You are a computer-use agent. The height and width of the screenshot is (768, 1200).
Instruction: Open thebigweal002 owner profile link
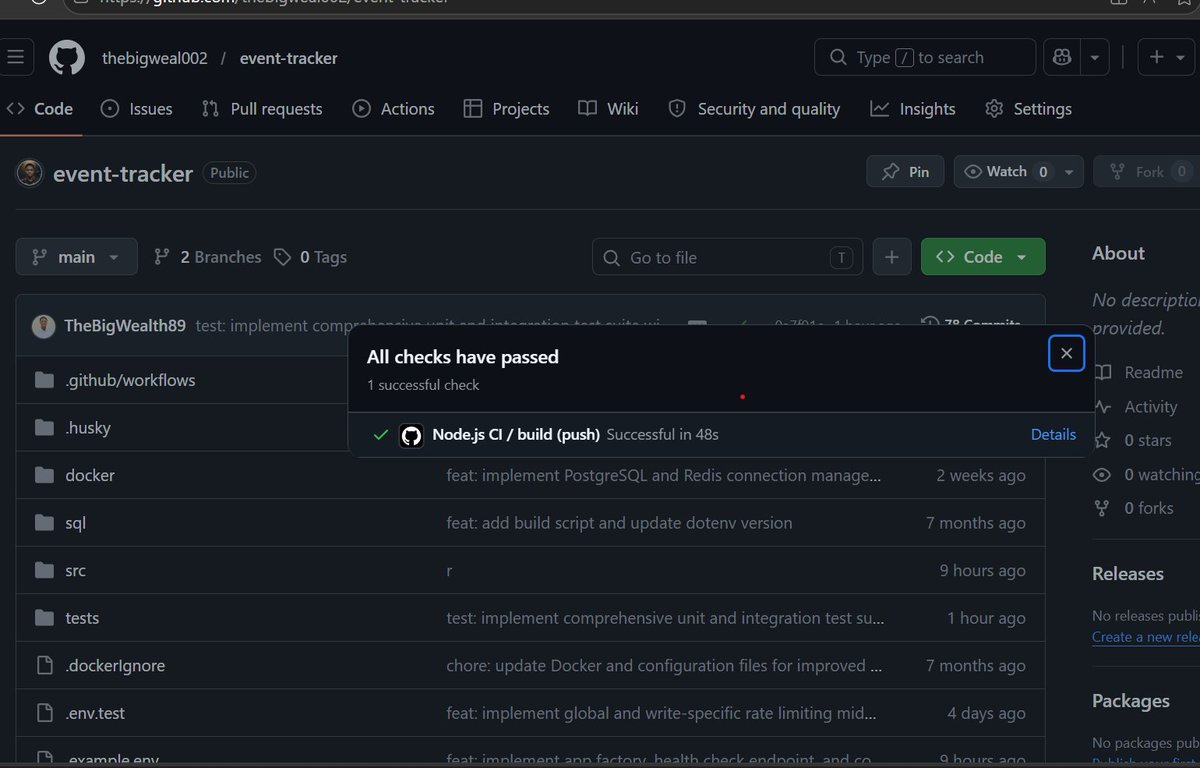click(x=155, y=58)
